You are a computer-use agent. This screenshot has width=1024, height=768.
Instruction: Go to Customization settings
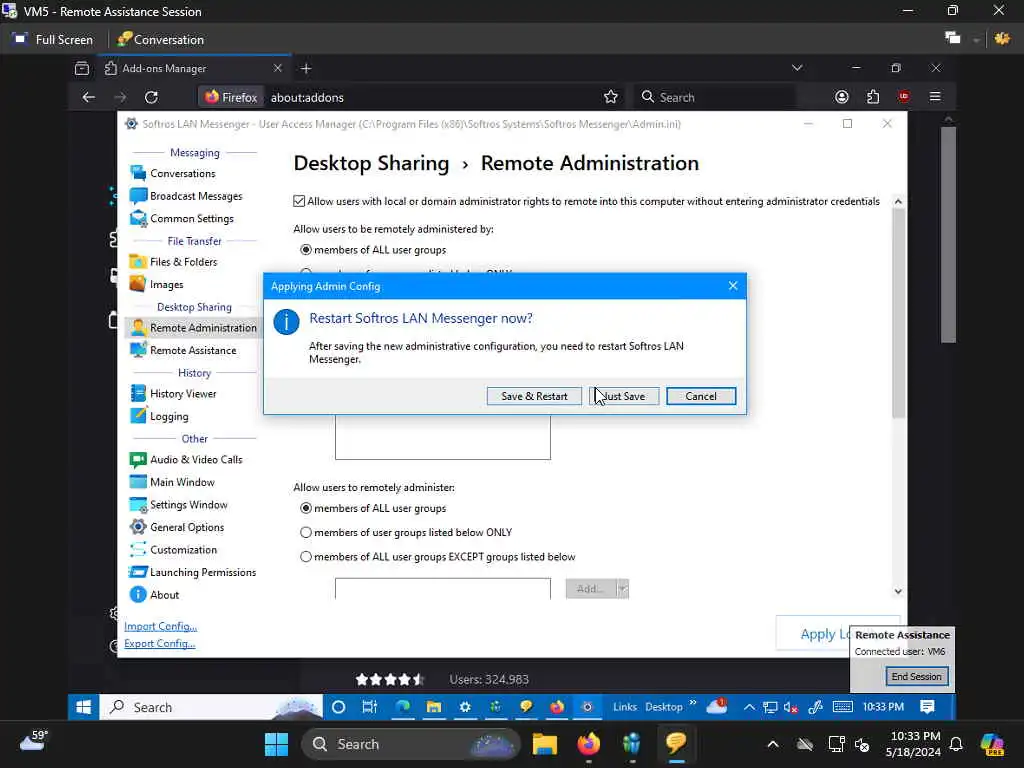pos(174,550)
